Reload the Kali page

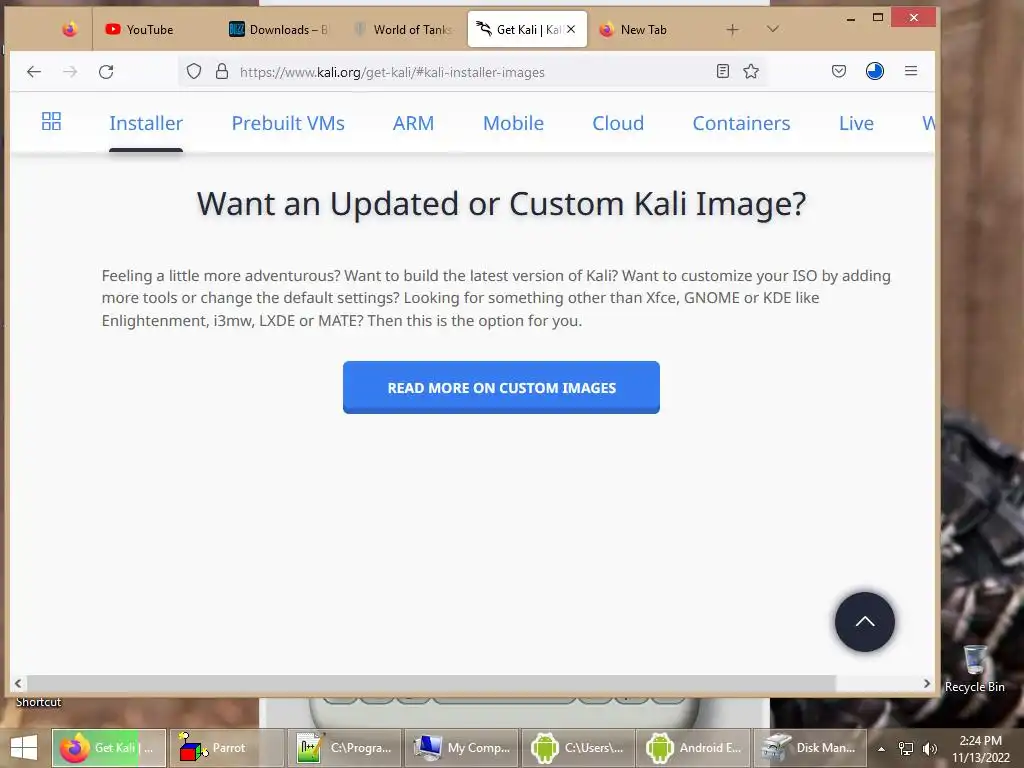click(x=106, y=72)
